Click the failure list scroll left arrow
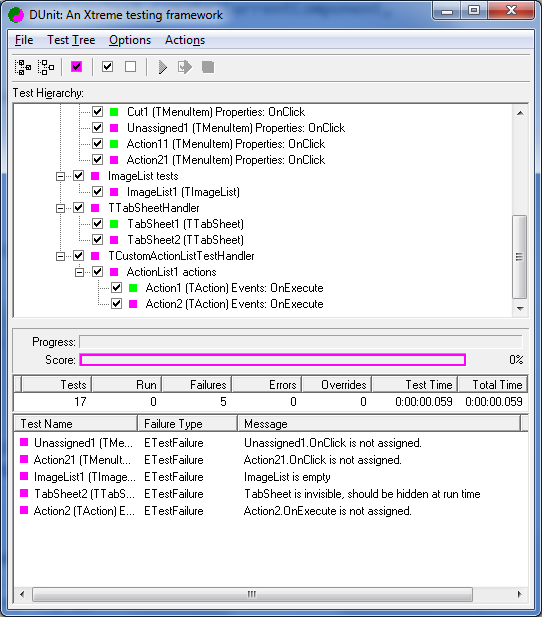This screenshot has height=617, width=542. [22, 594]
